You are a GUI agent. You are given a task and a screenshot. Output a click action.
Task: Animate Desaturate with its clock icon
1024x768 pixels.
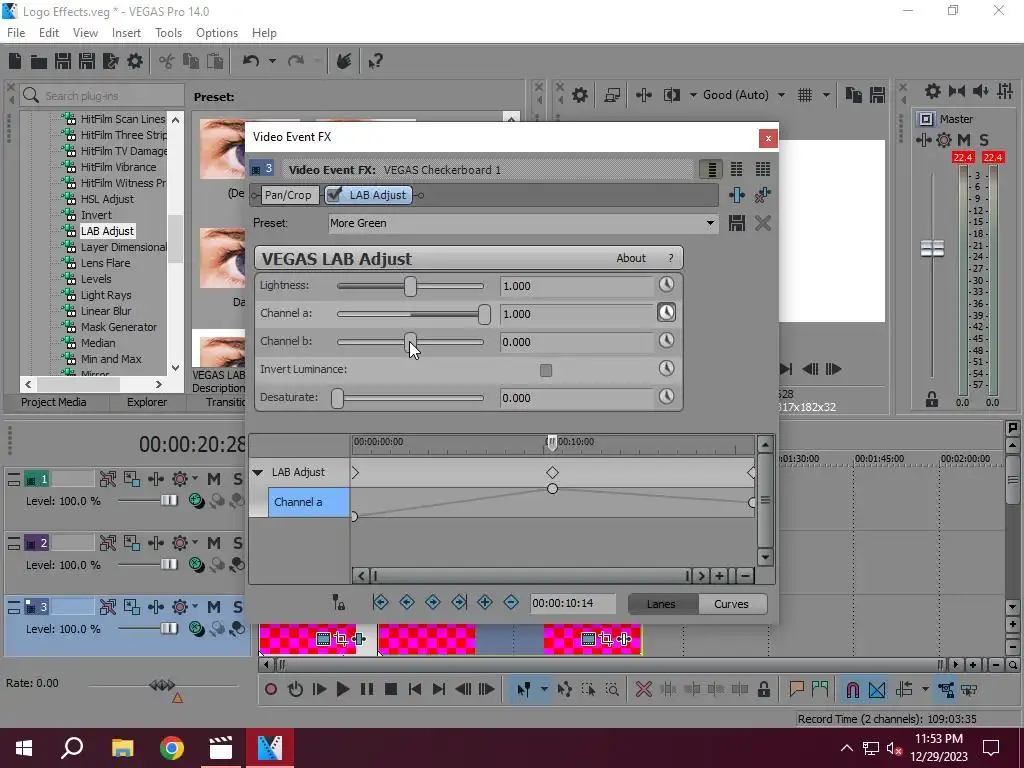666,396
